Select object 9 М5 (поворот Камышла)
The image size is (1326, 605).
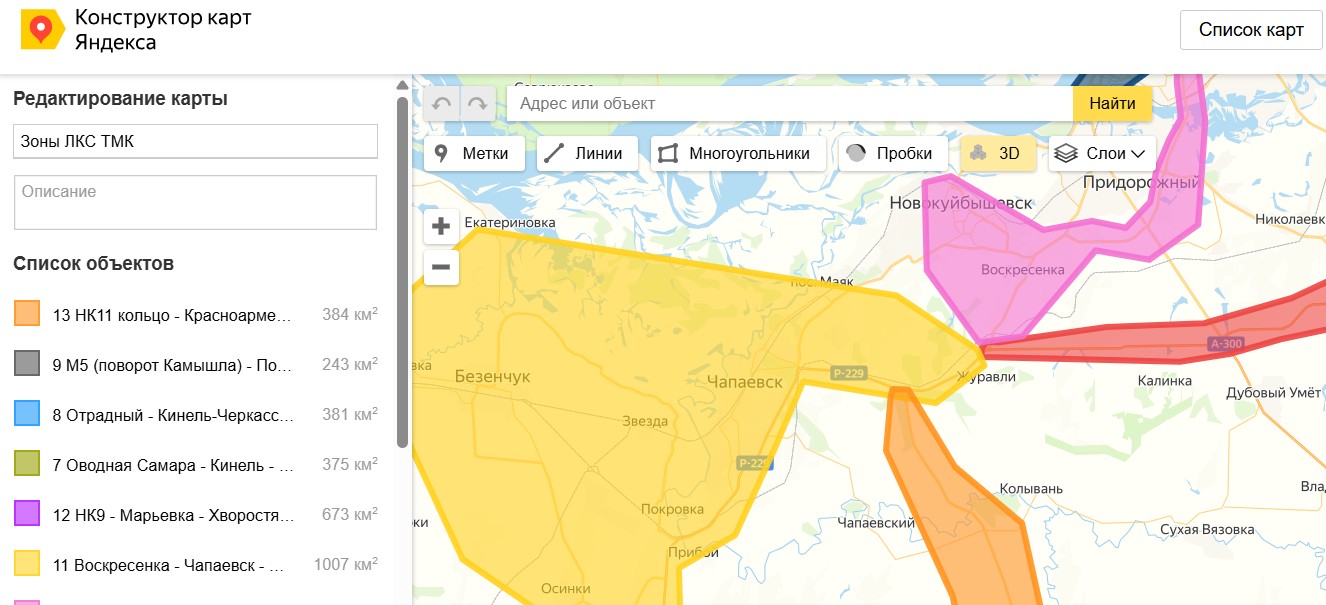tap(172, 365)
